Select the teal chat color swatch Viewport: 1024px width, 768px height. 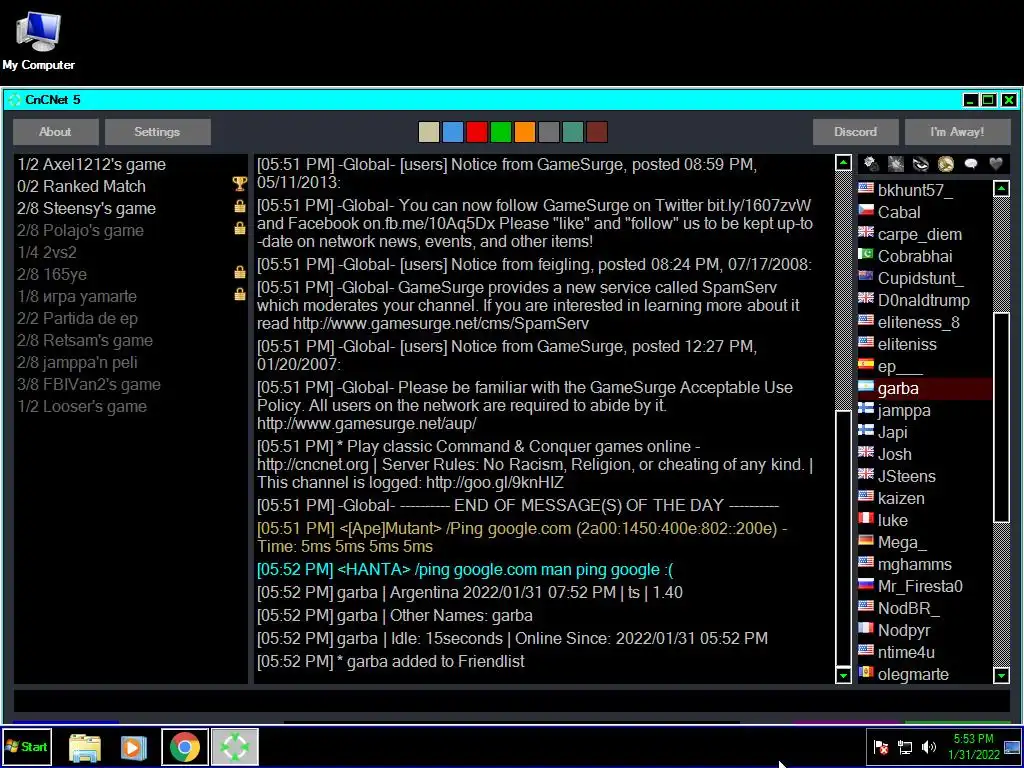tap(573, 132)
